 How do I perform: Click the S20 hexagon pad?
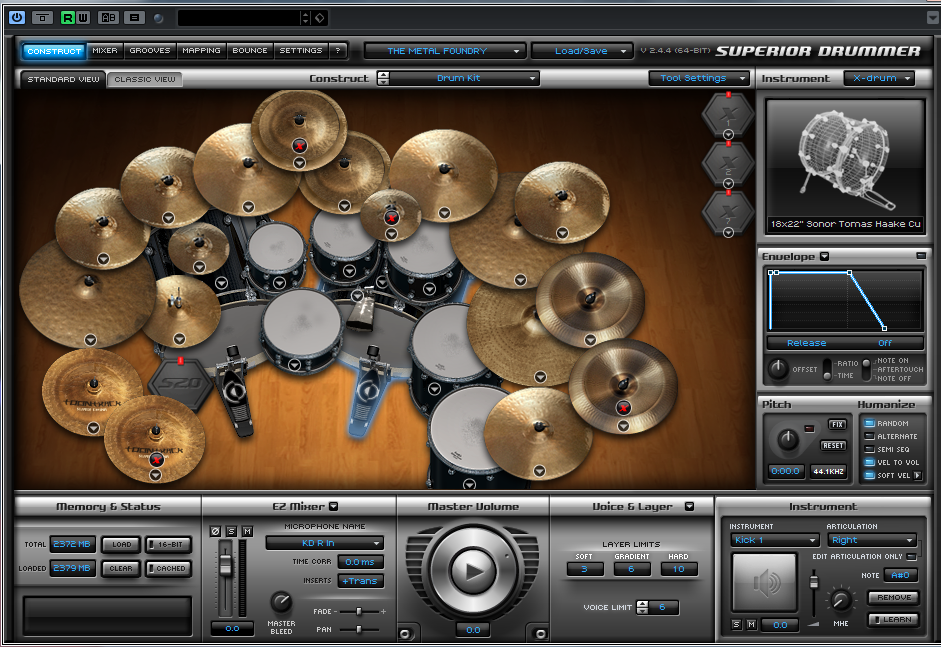pyautogui.click(x=181, y=383)
